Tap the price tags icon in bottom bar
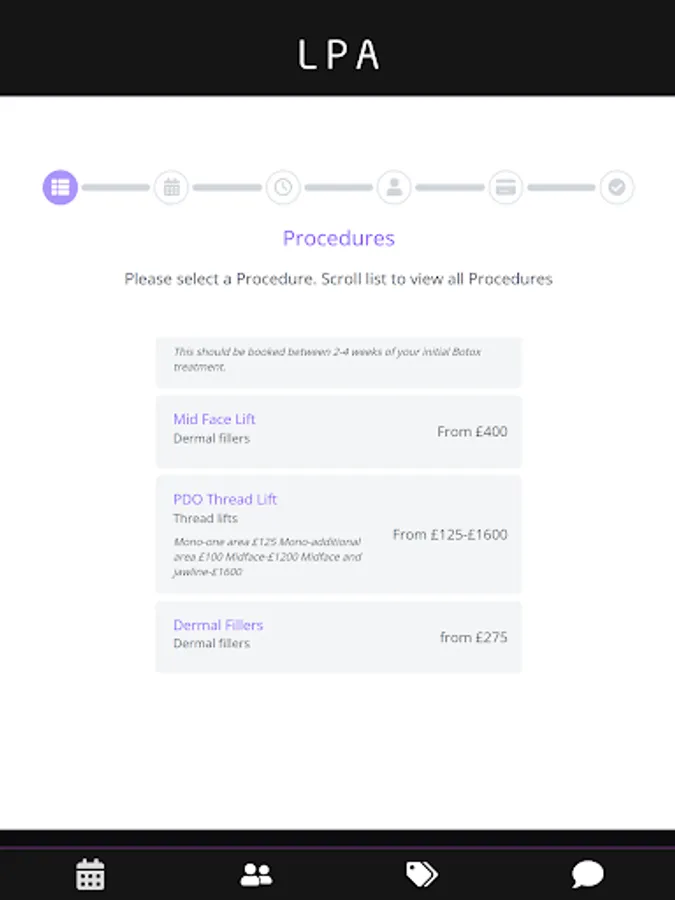This screenshot has height=900, width=675. pos(421,874)
